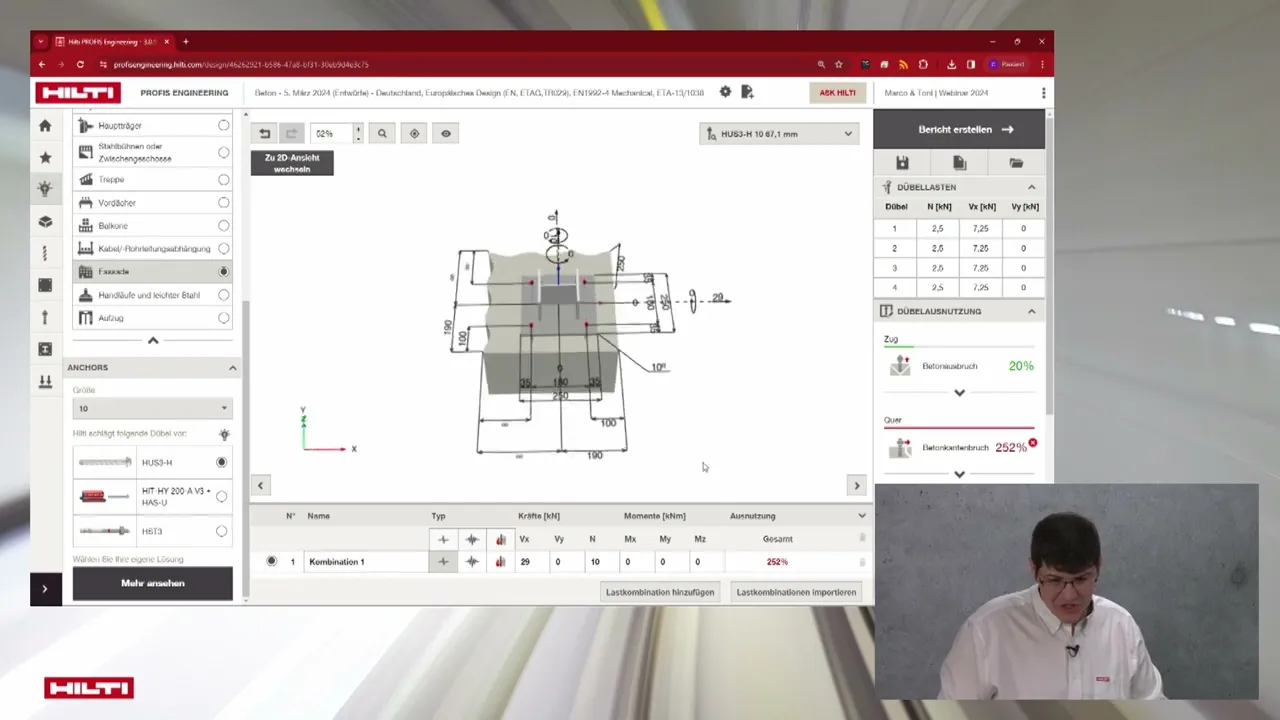Click the light bulb beside anchor suggestions
1280x720 pixels.
coord(224,434)
